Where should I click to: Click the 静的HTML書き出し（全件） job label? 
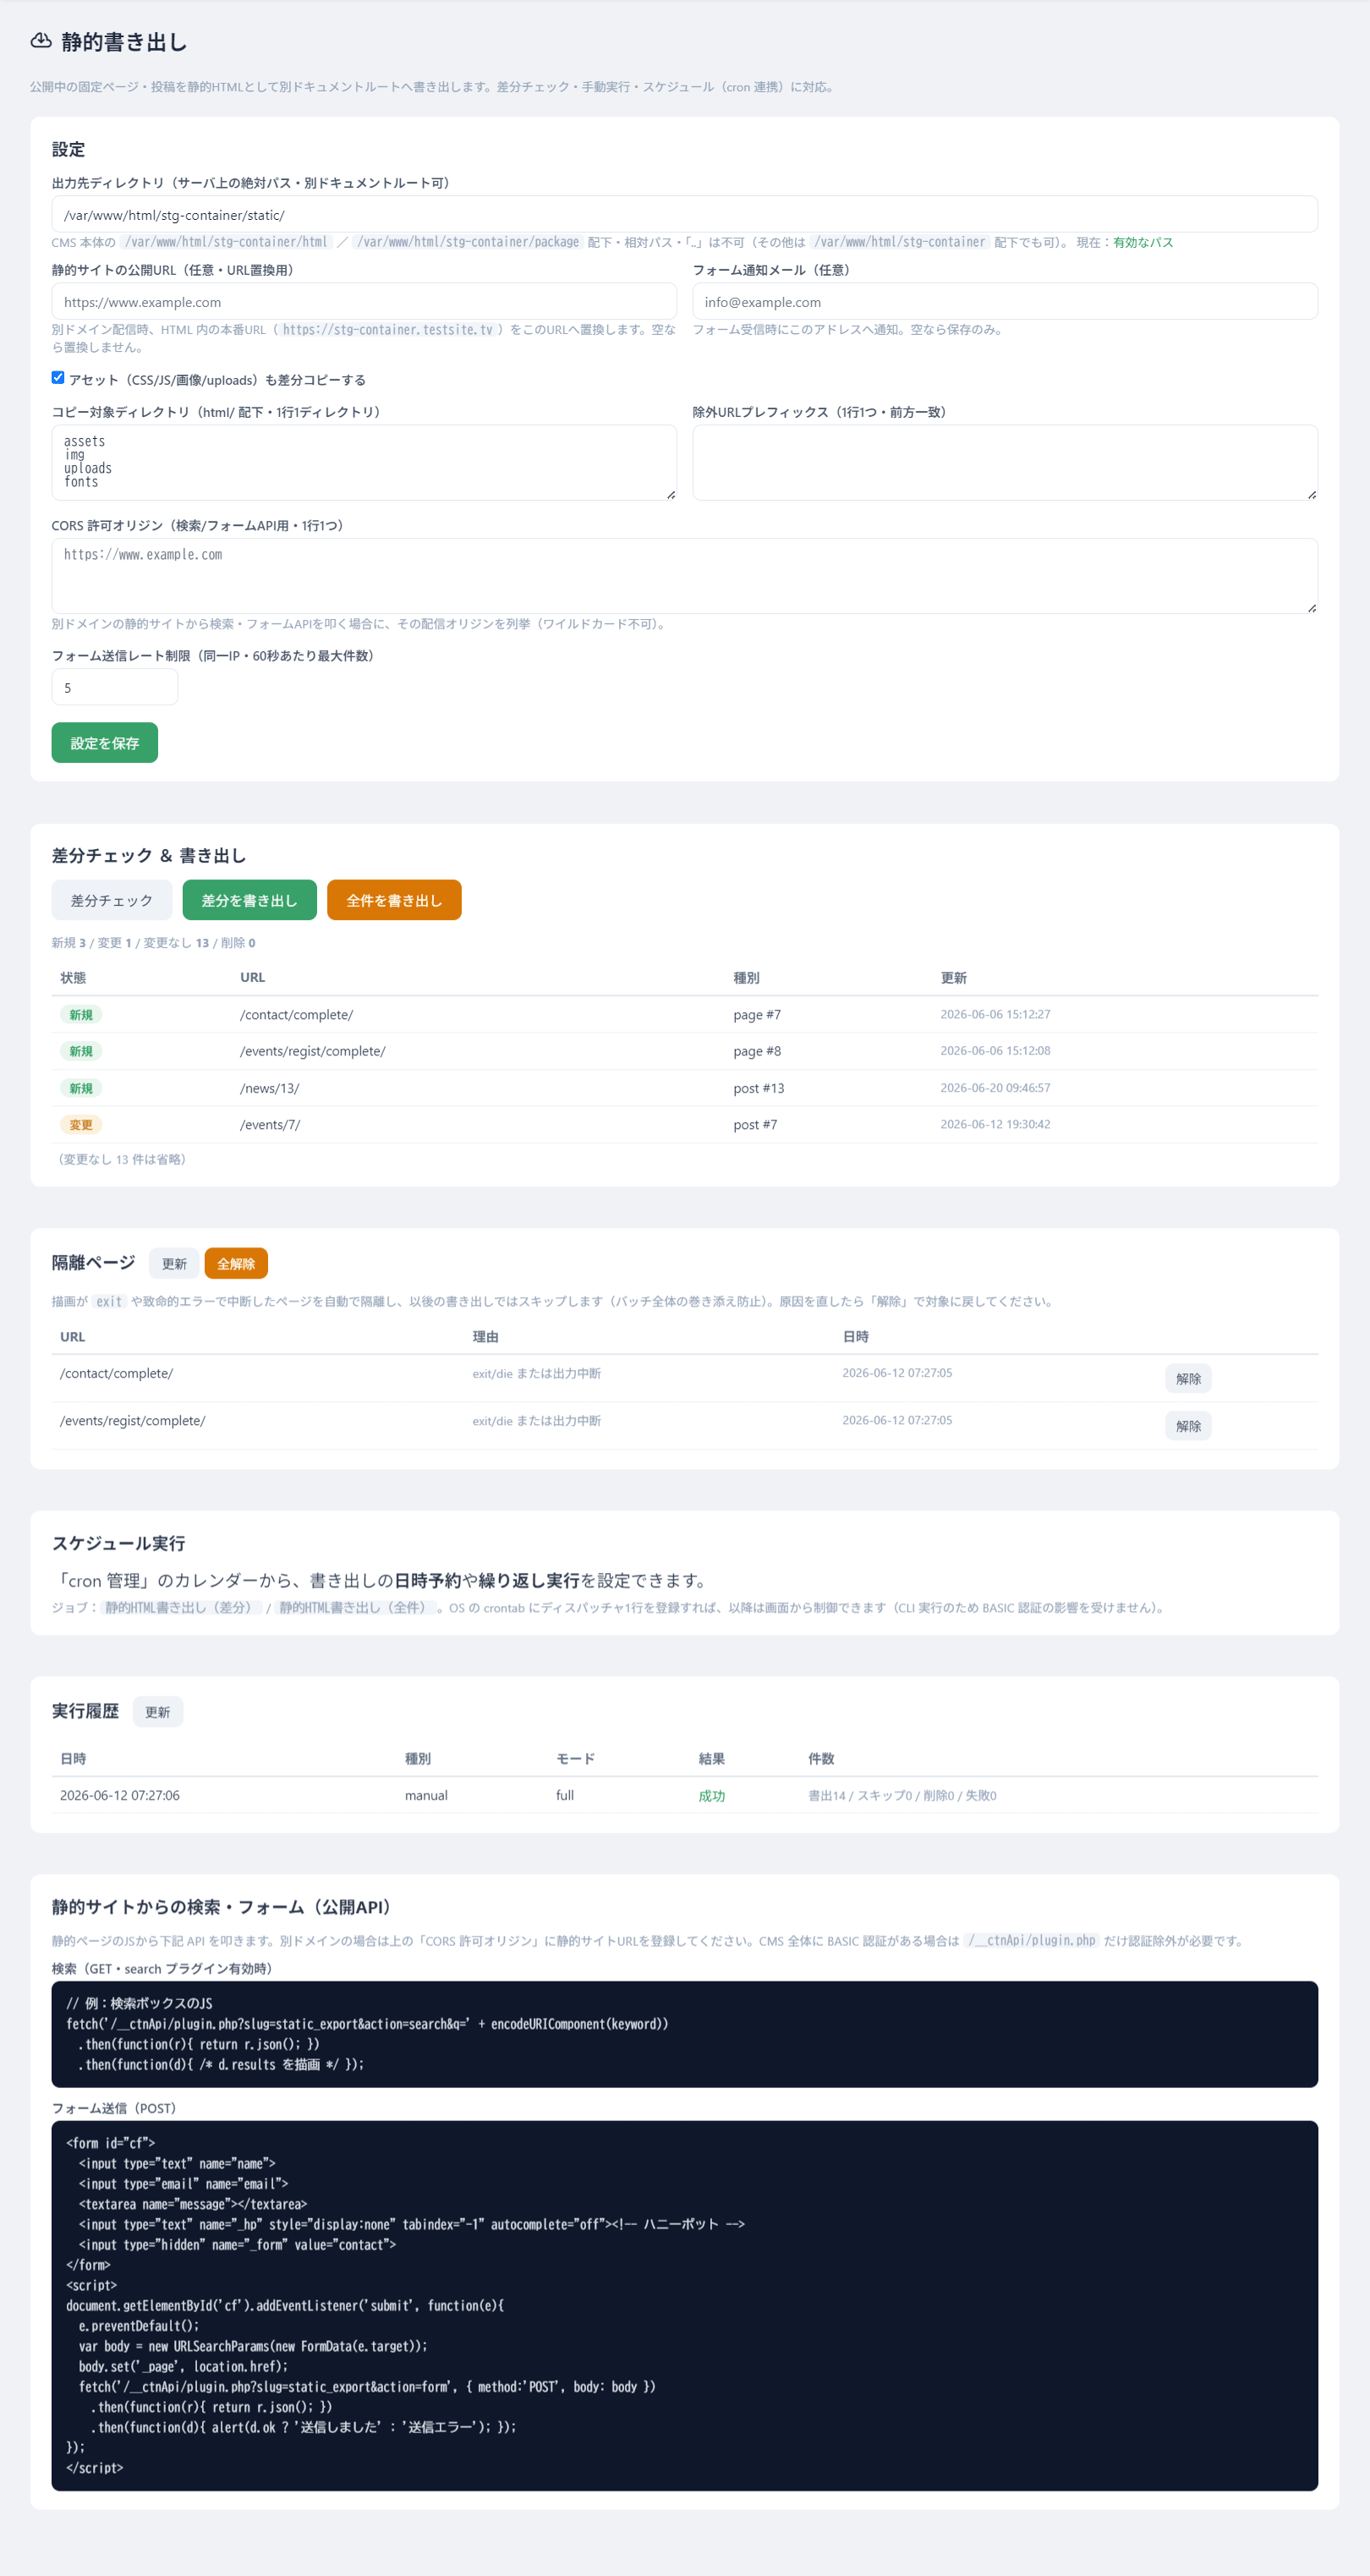[x=356, y=1608]
